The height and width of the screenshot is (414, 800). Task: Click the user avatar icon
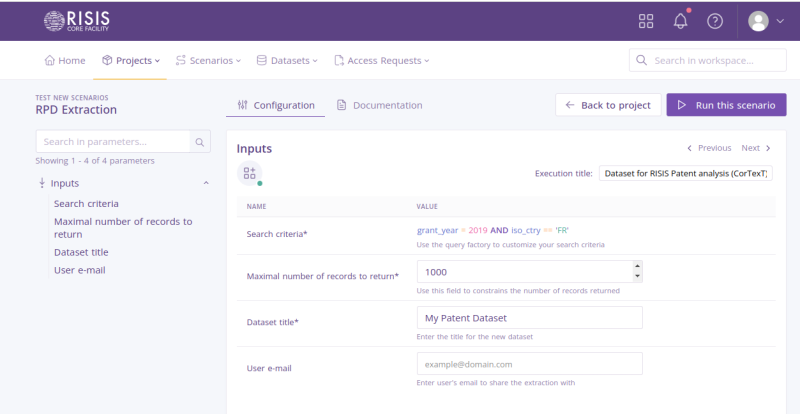click(758, 21)
